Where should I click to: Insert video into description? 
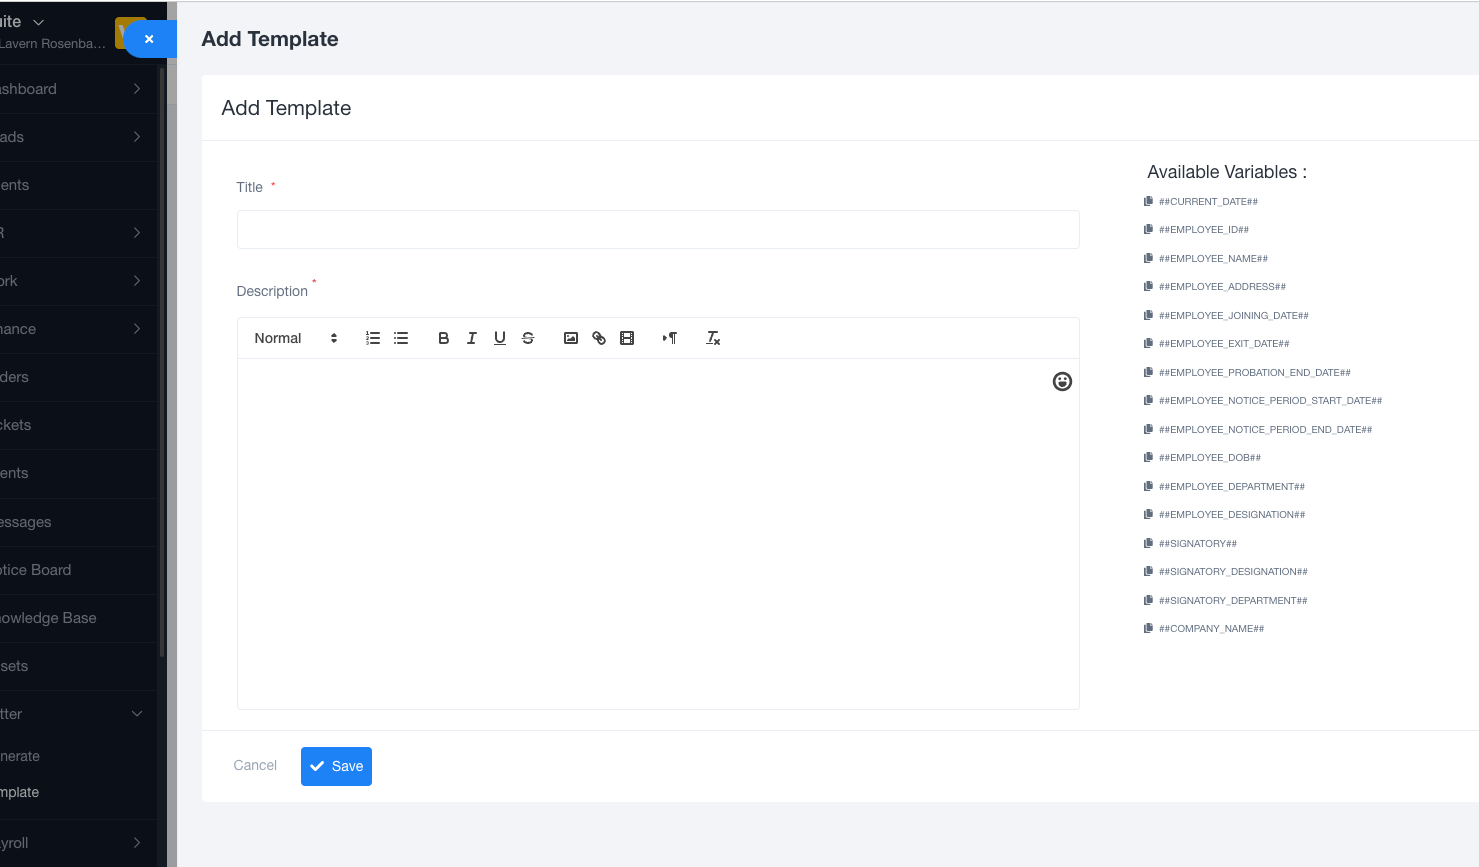pos(627,338)
